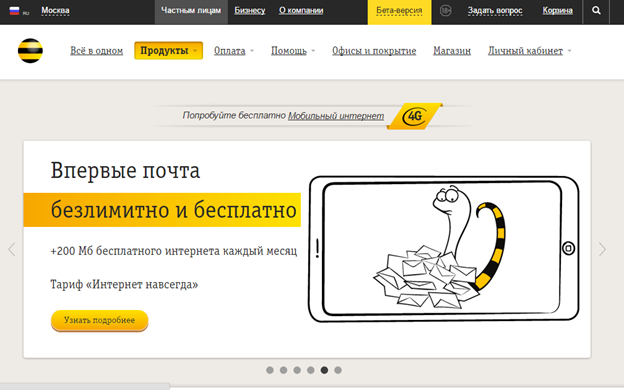The image size is (624, 390).
Task: Click the snake on phone illustration
Action: [x=444, y=249]
